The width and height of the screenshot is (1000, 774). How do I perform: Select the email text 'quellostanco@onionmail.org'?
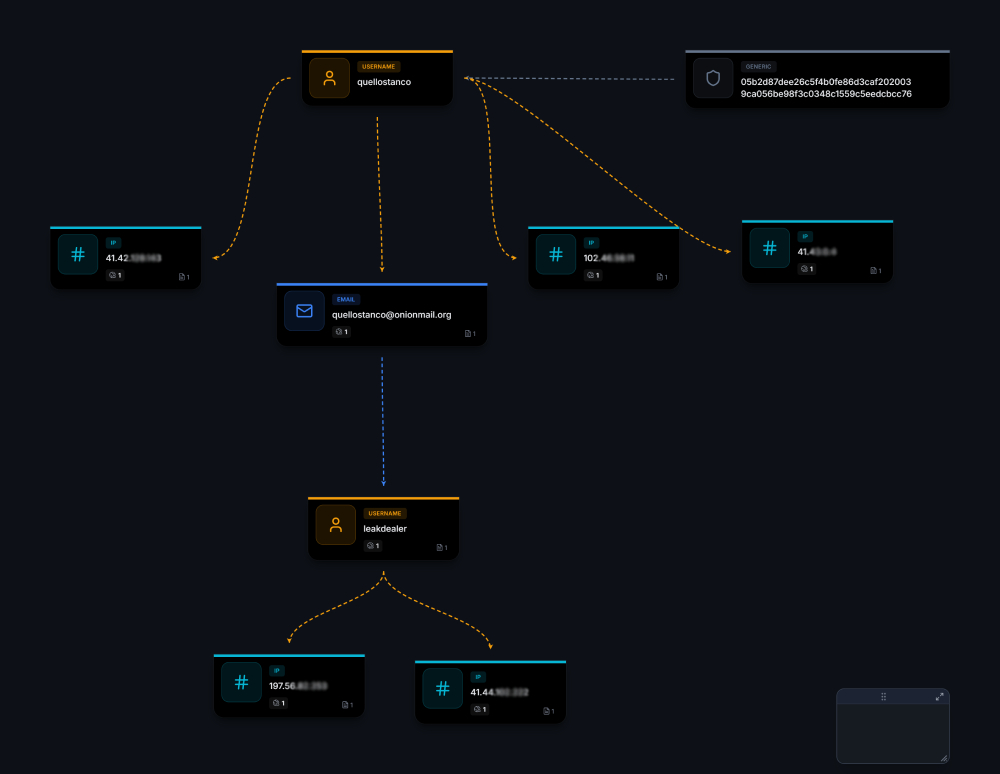click(392, 315)
